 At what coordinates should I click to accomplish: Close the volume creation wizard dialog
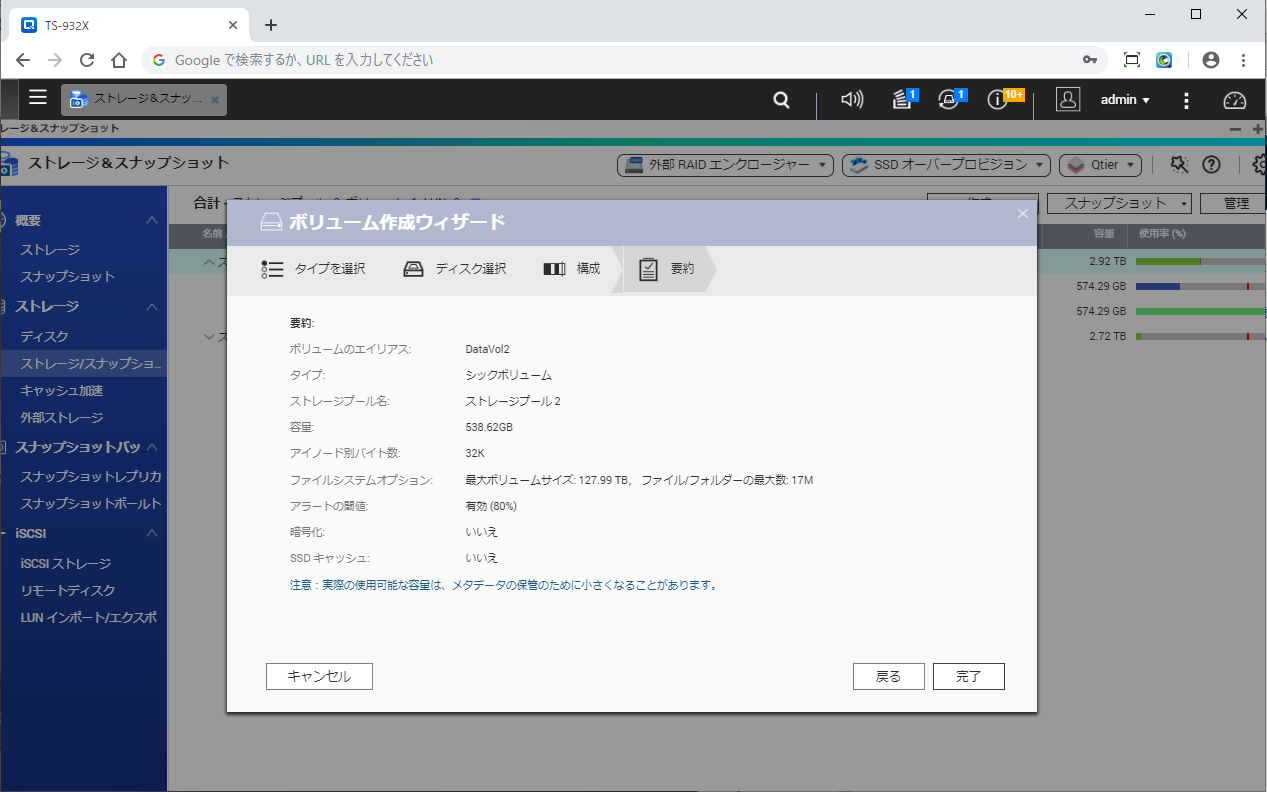point(1022,213)
